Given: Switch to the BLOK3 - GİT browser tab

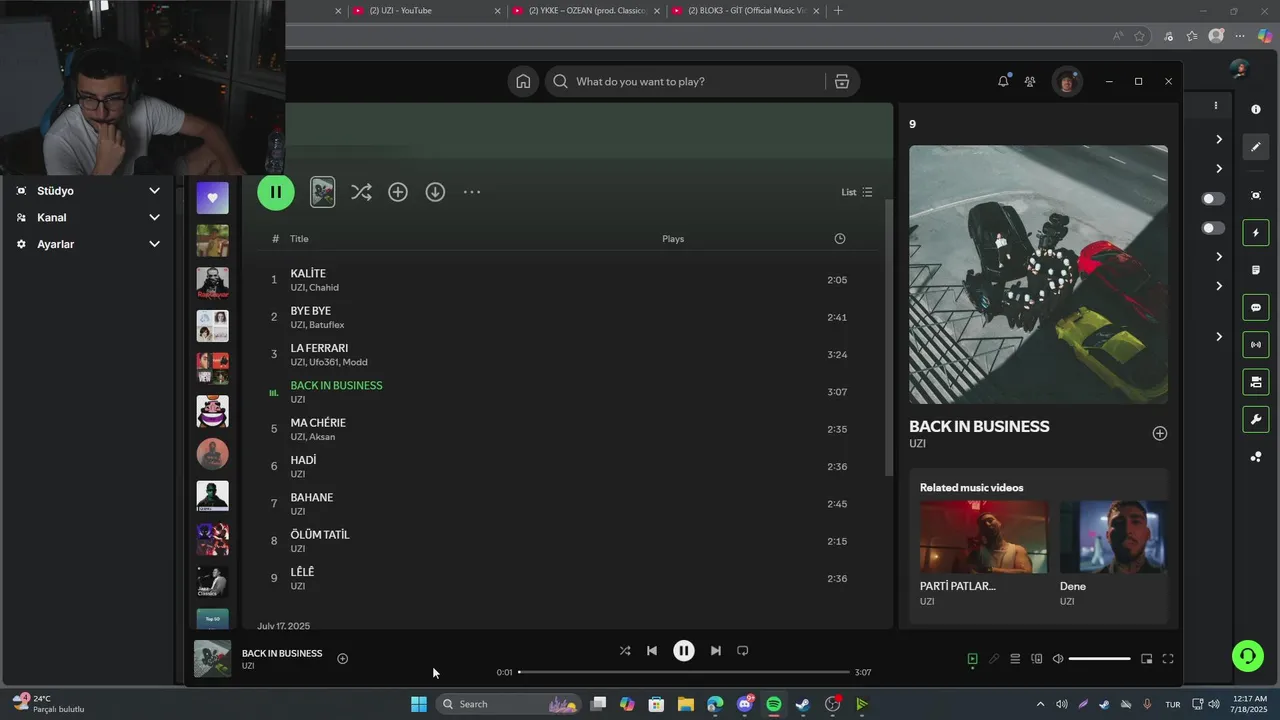Looking at the screenshot, I should point(746,11).
